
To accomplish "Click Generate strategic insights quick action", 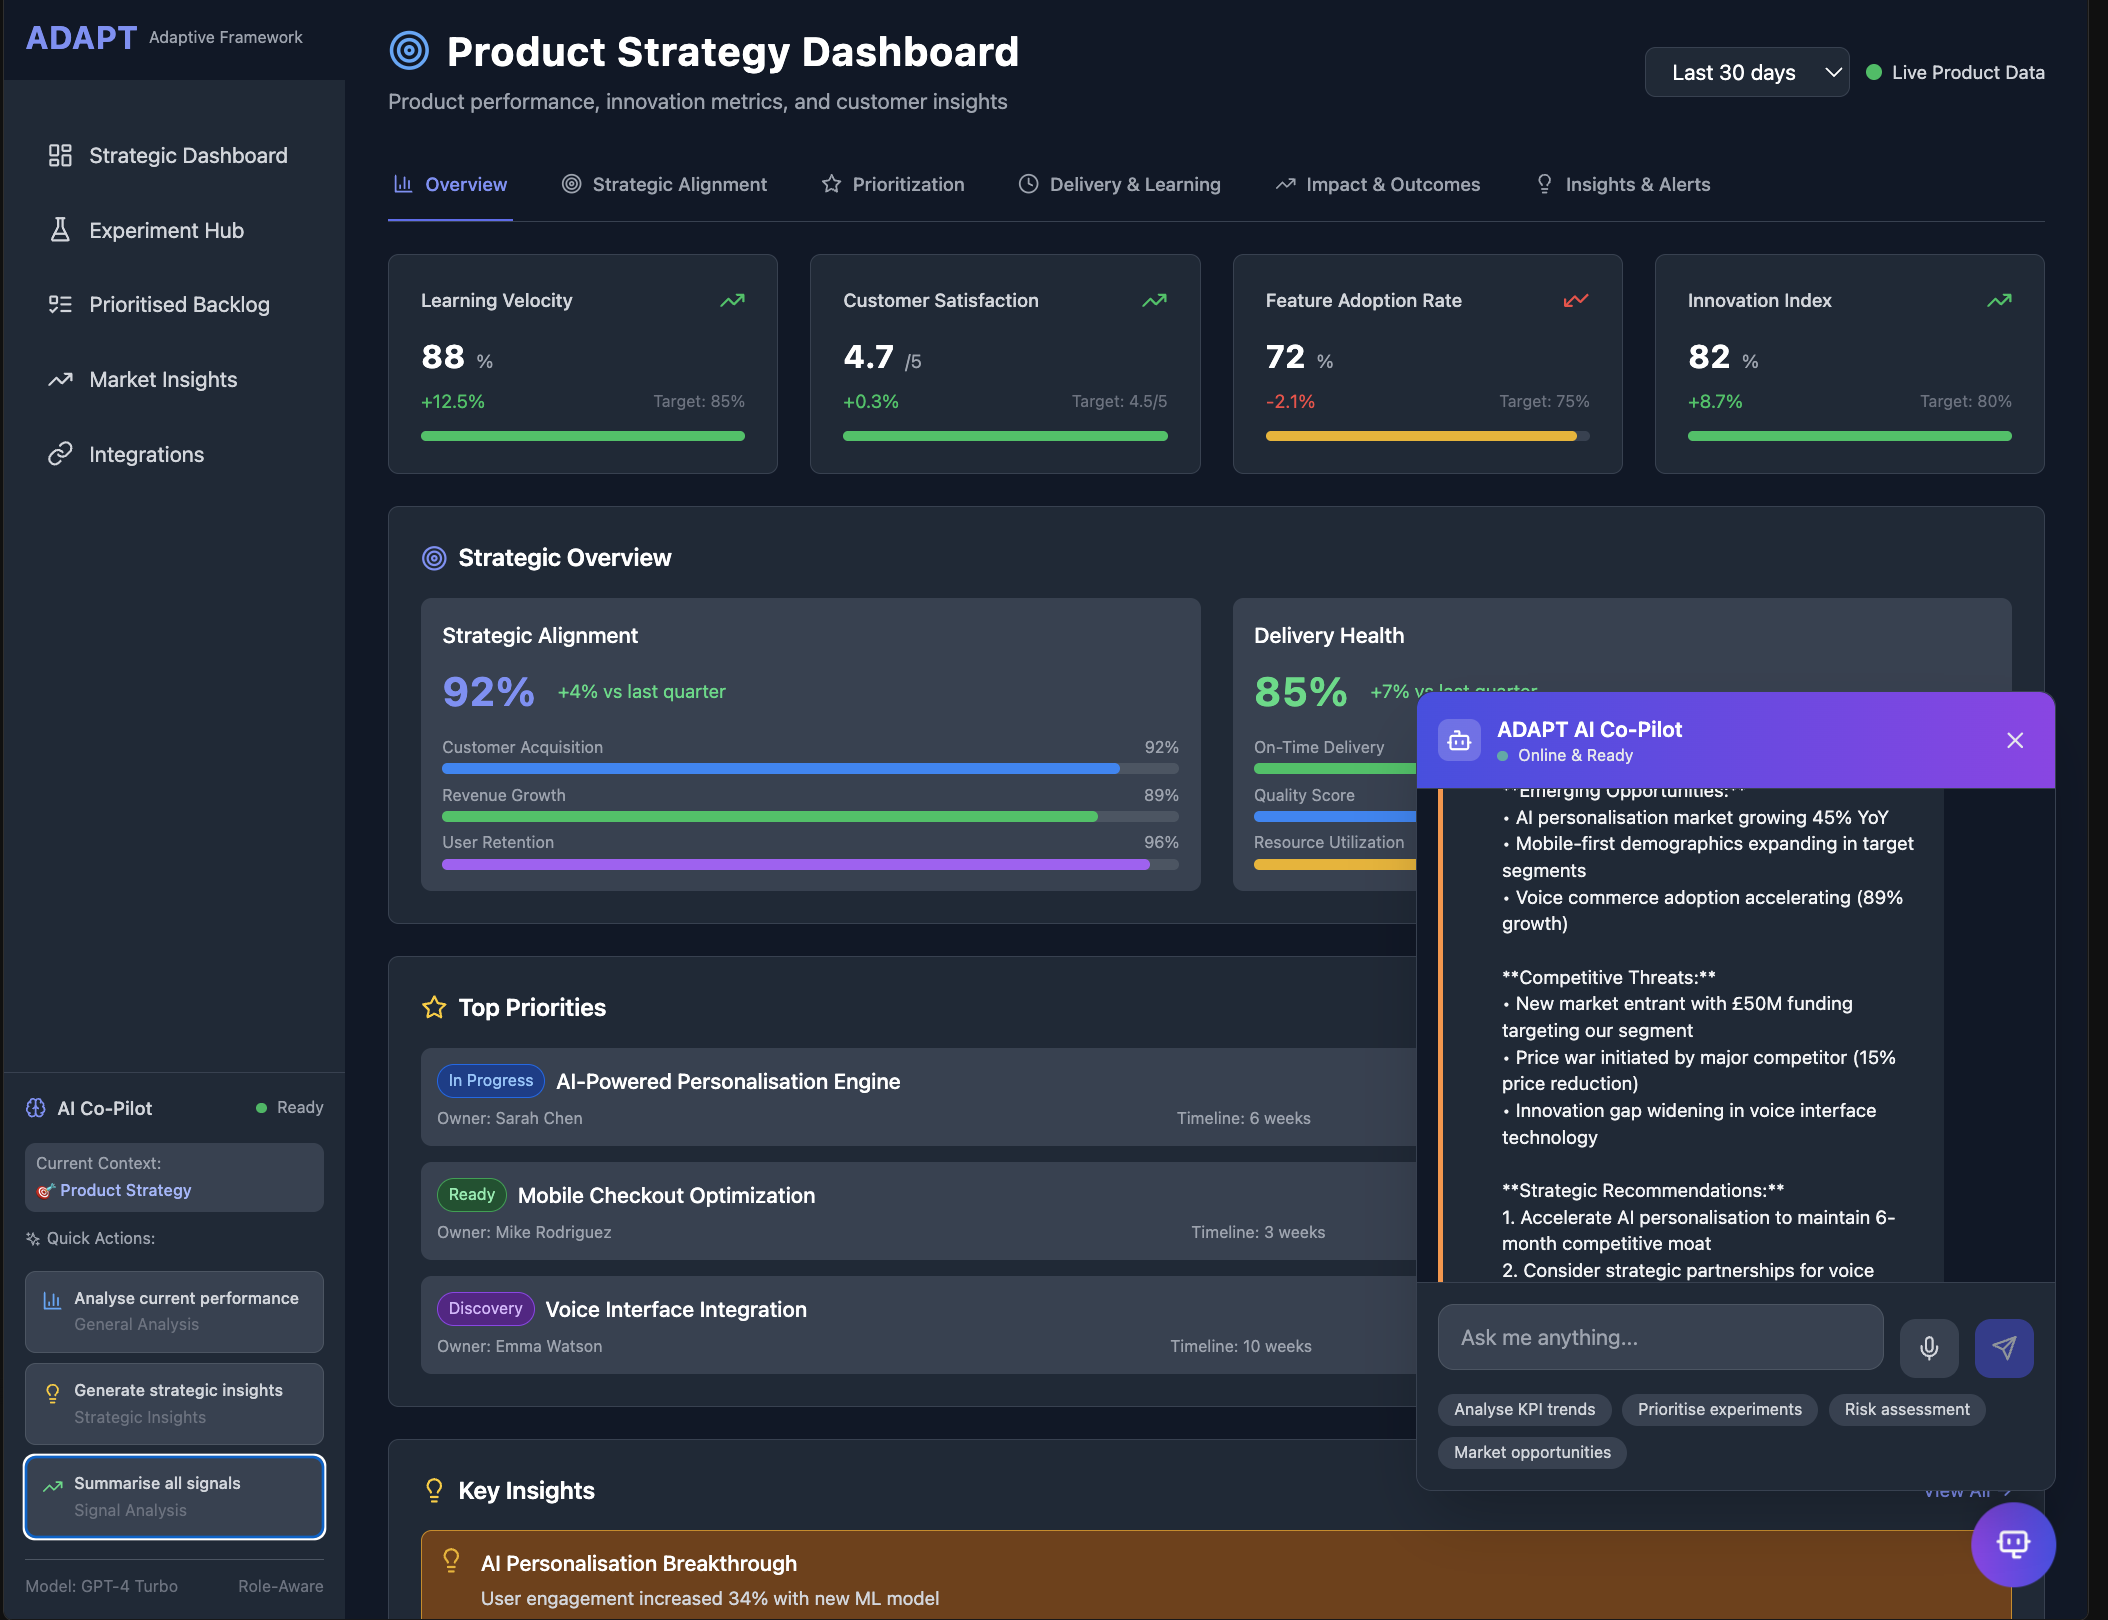I will tap(174, 1403).
